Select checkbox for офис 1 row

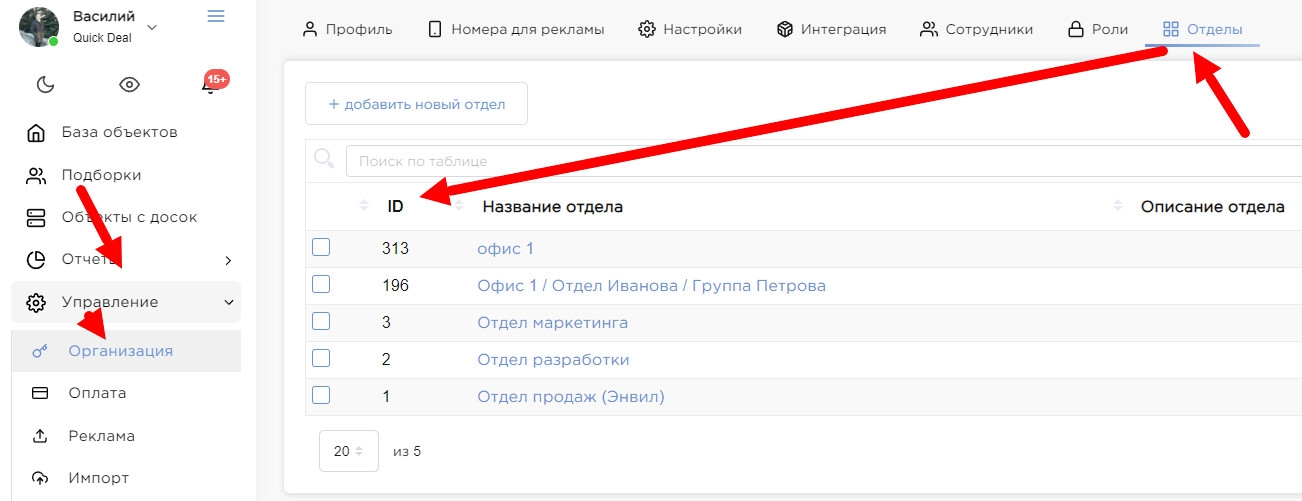[x=321, y=248]
